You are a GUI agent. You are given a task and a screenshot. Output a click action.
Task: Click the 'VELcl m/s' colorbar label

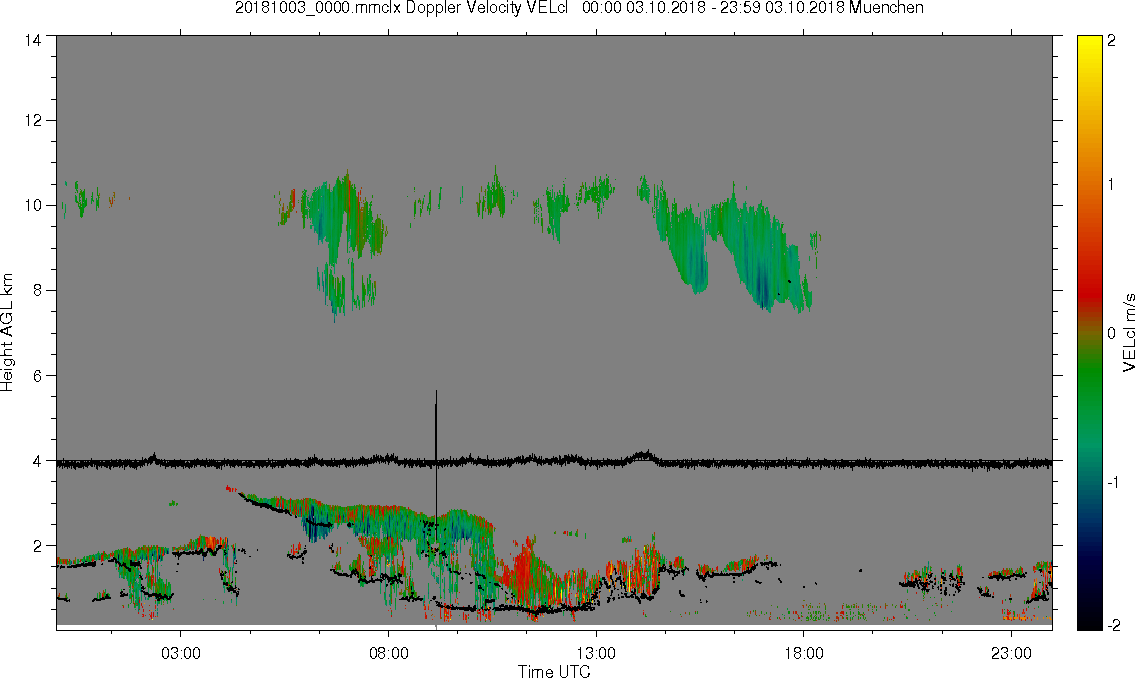click(1128, 333)
